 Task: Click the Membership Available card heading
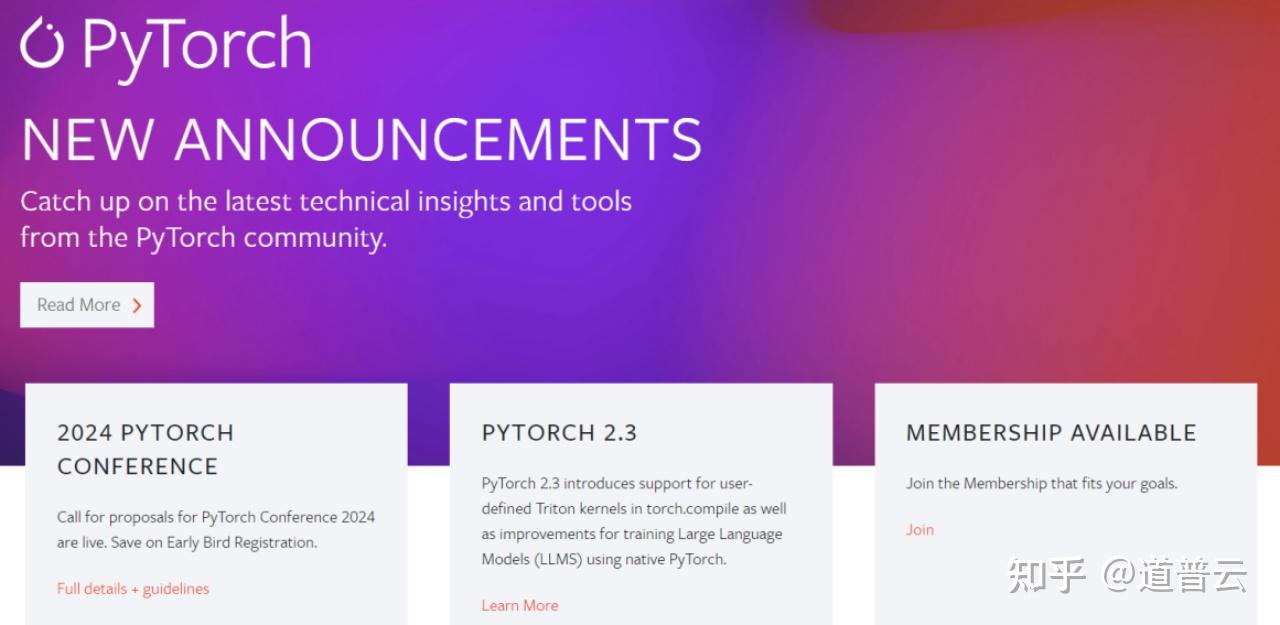click(x=1051, y=433)
